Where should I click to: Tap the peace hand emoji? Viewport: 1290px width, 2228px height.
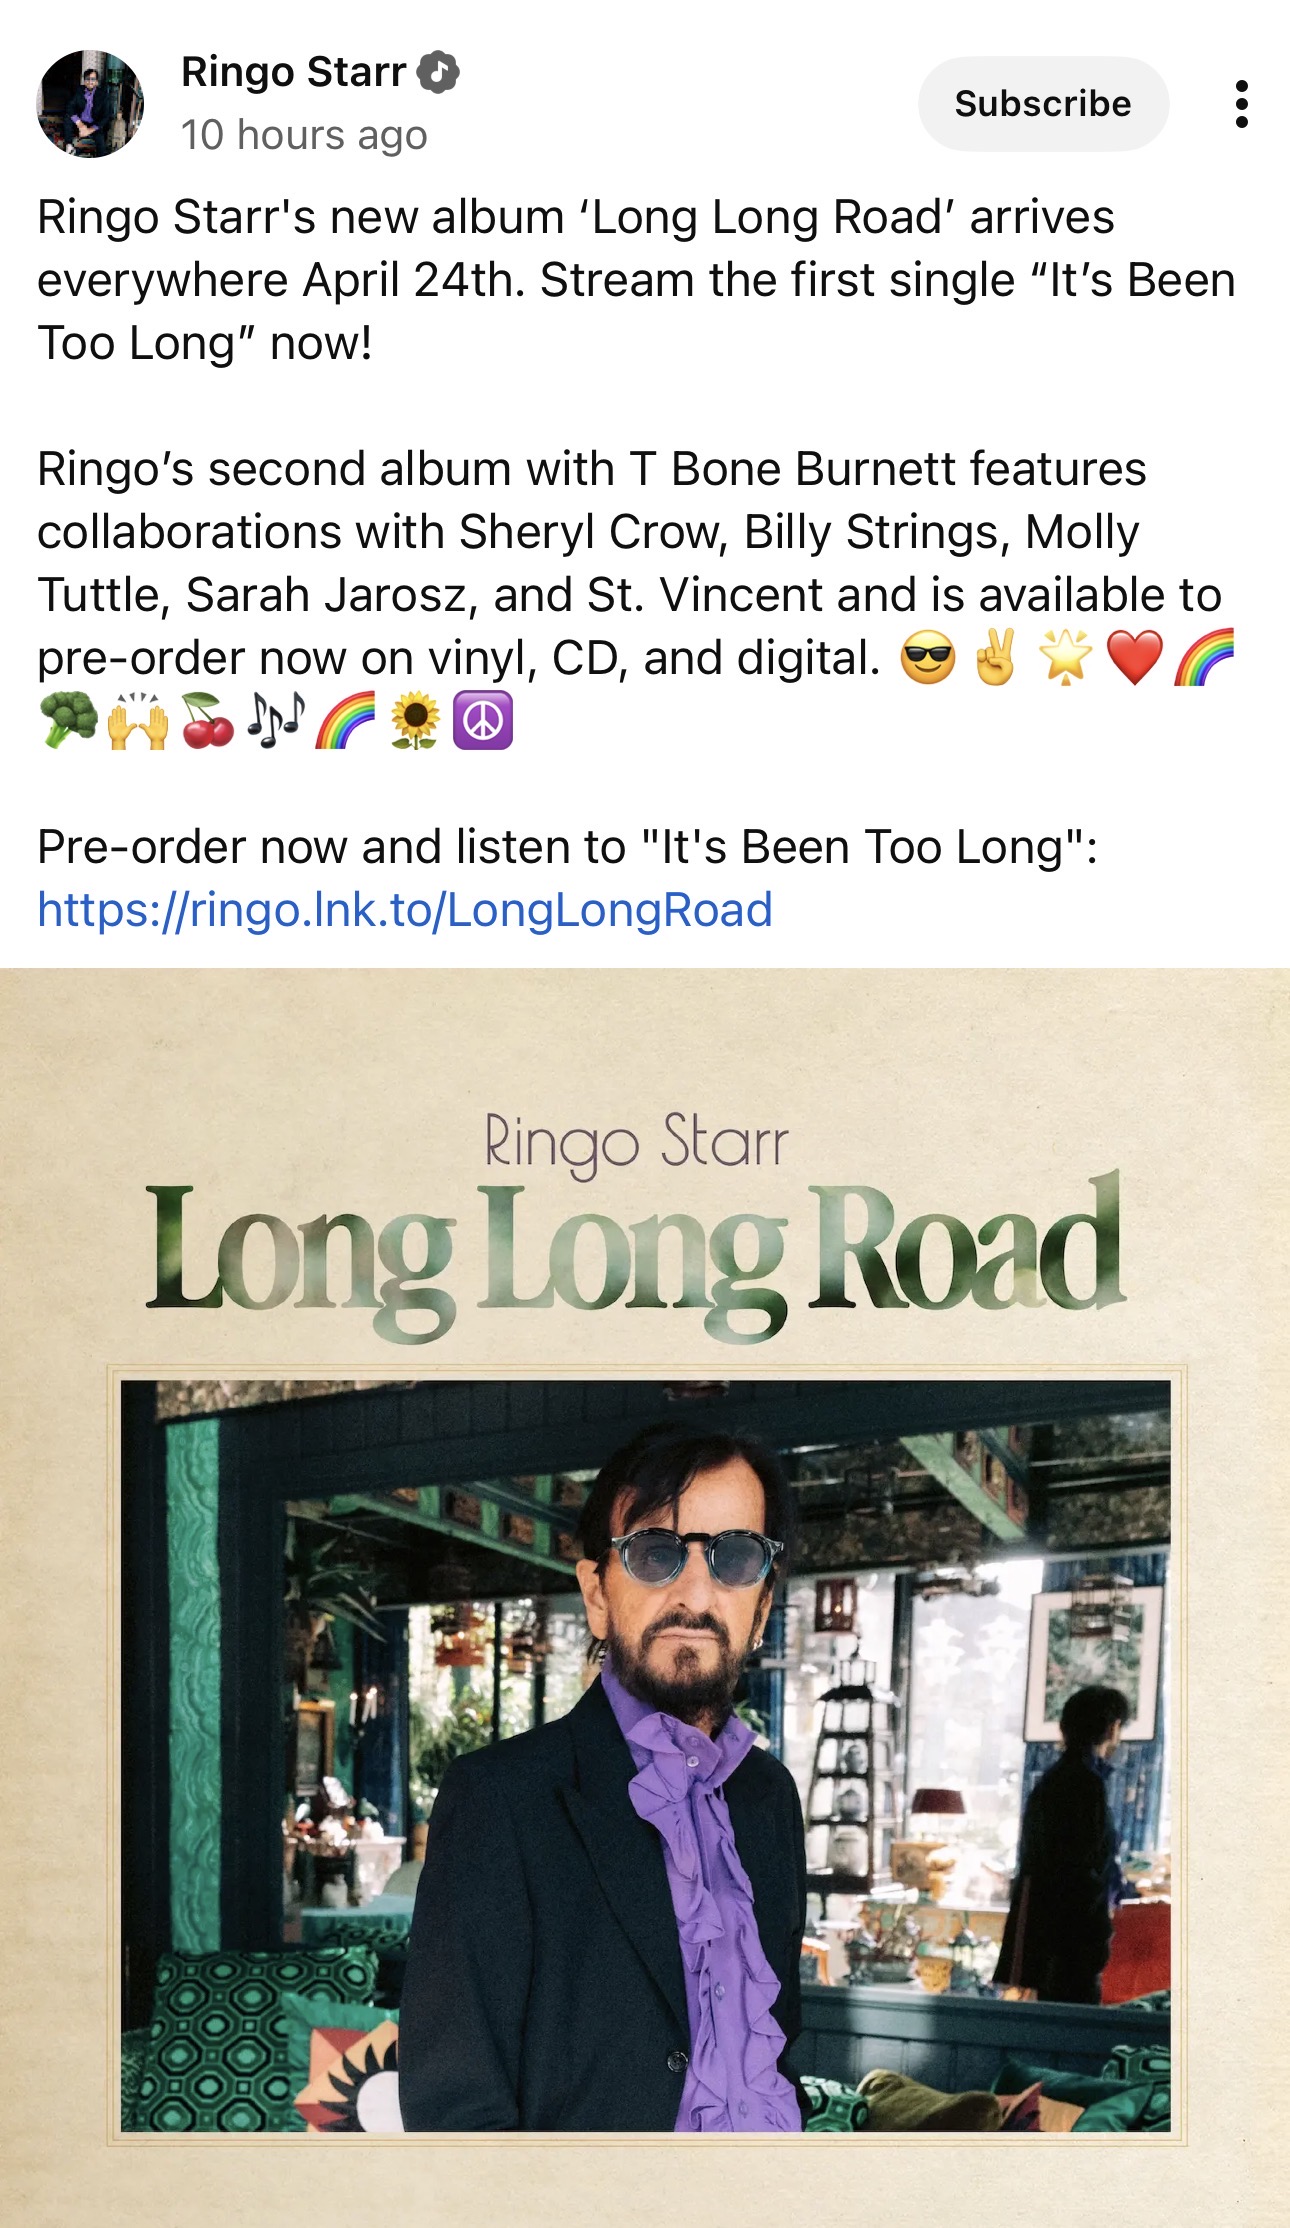(x=996, y=657)
